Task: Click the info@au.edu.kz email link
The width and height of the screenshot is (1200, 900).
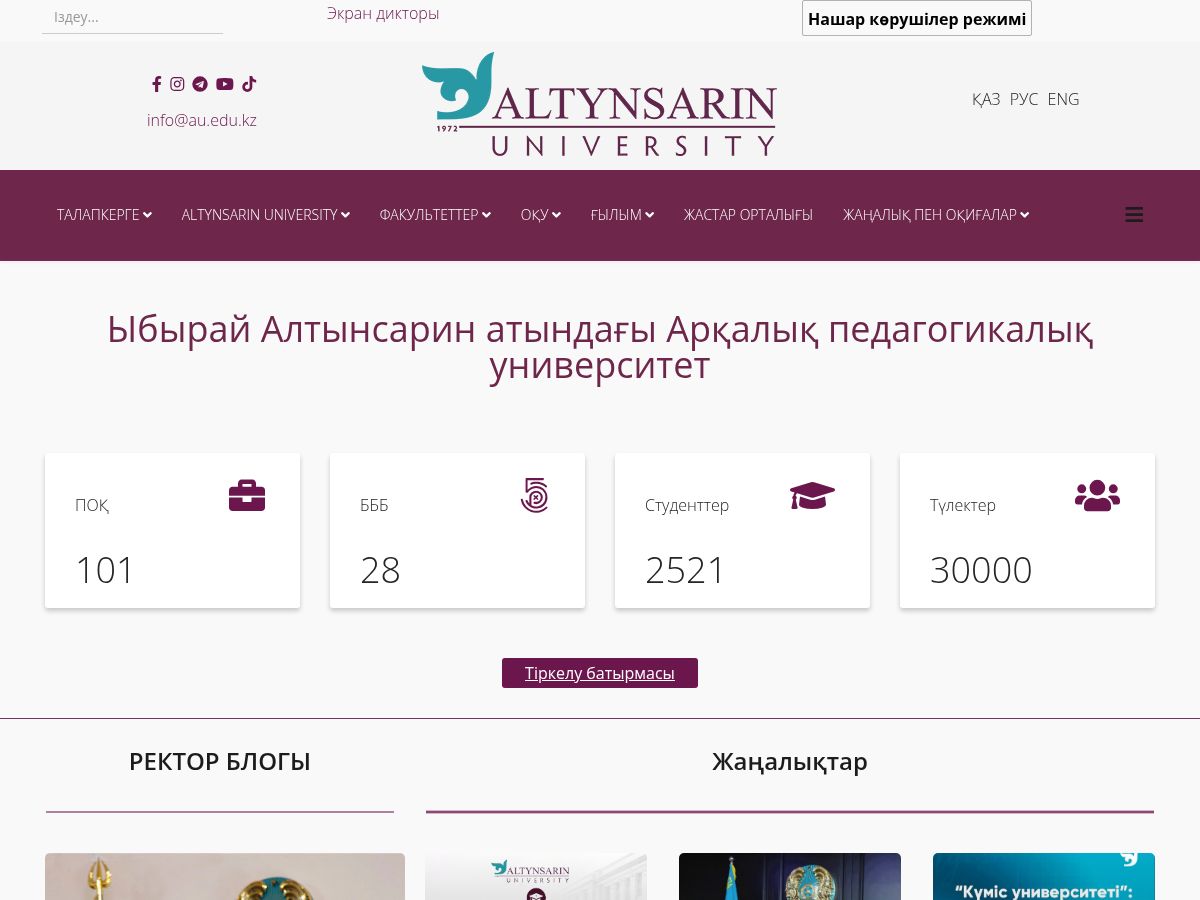Action: [x=202, y=120]
